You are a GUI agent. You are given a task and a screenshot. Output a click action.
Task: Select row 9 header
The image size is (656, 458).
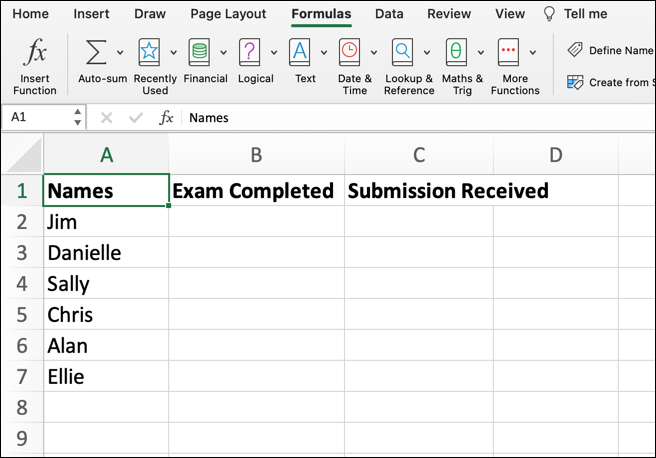[x=22, y=438]
